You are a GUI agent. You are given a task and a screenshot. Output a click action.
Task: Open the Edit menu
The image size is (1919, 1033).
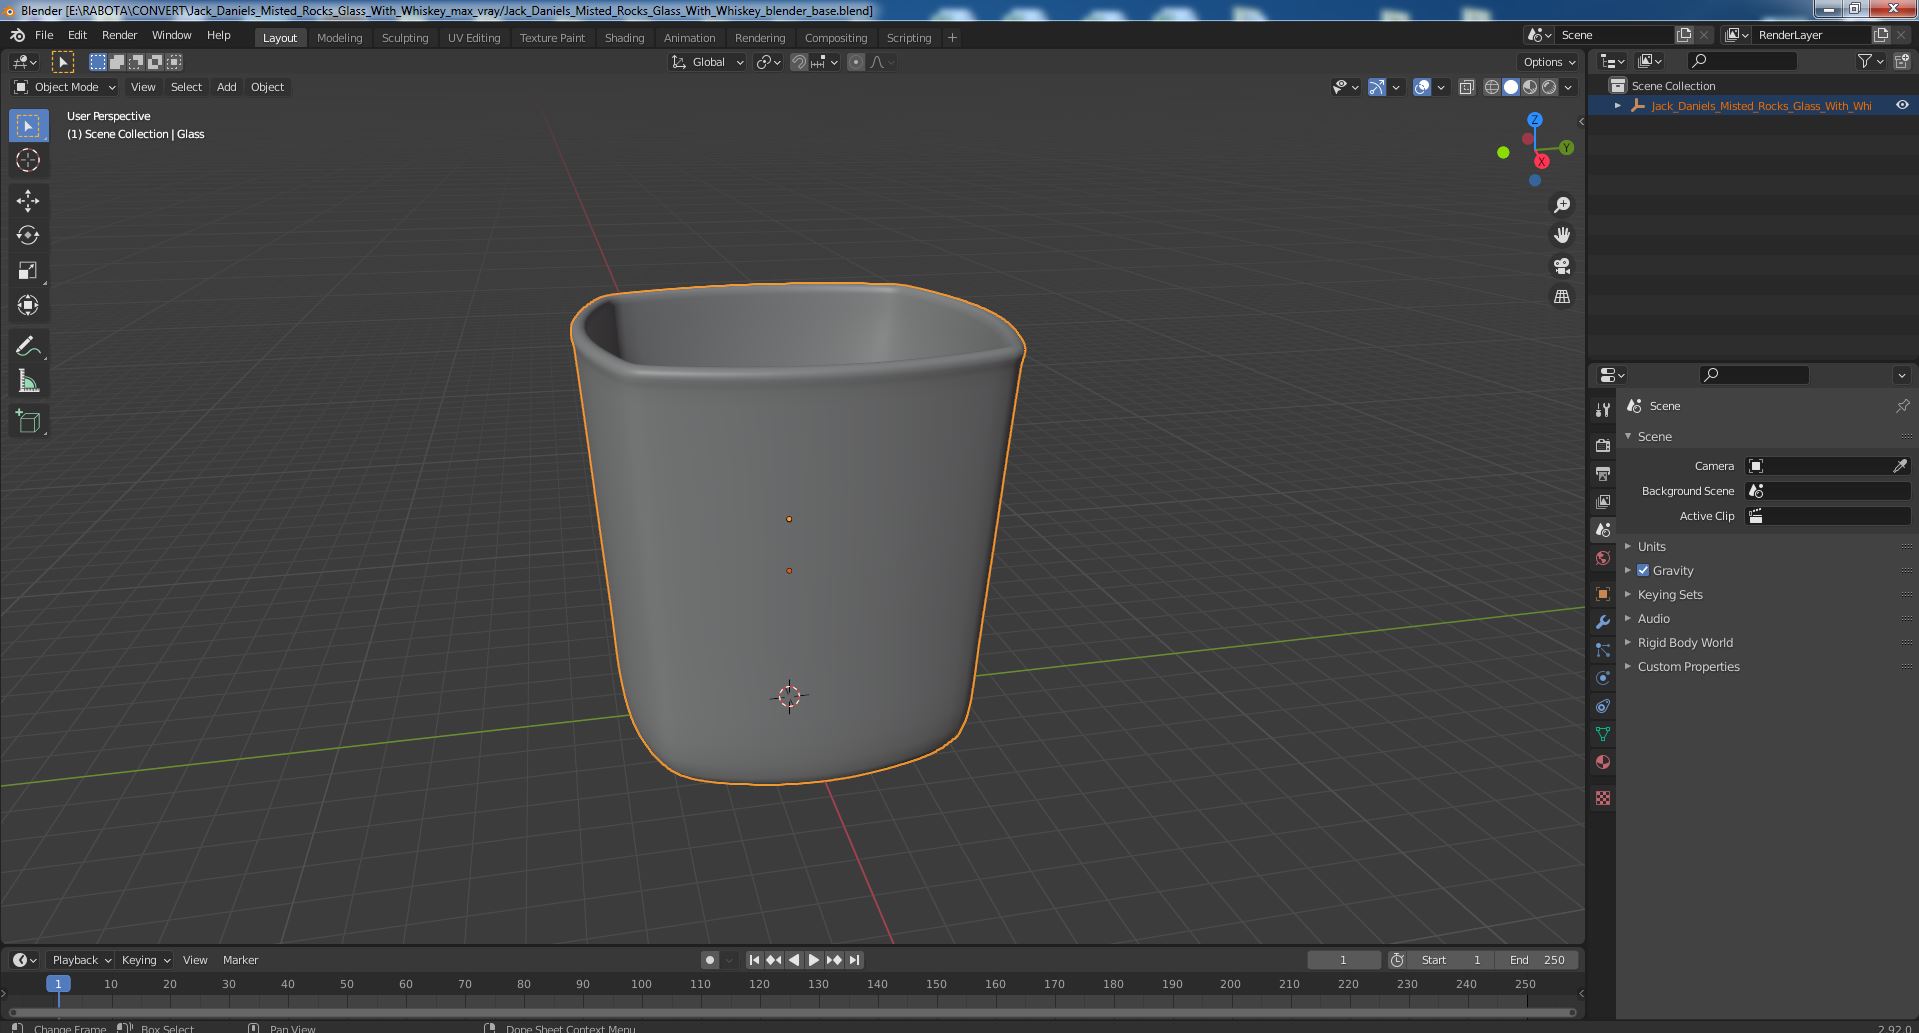pos(77,35)
